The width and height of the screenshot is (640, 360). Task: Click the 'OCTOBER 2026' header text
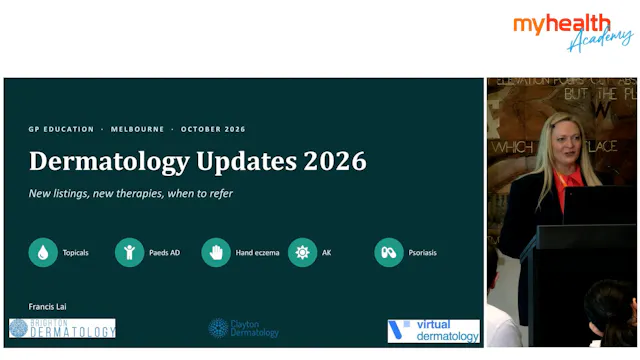coord(213,129)
